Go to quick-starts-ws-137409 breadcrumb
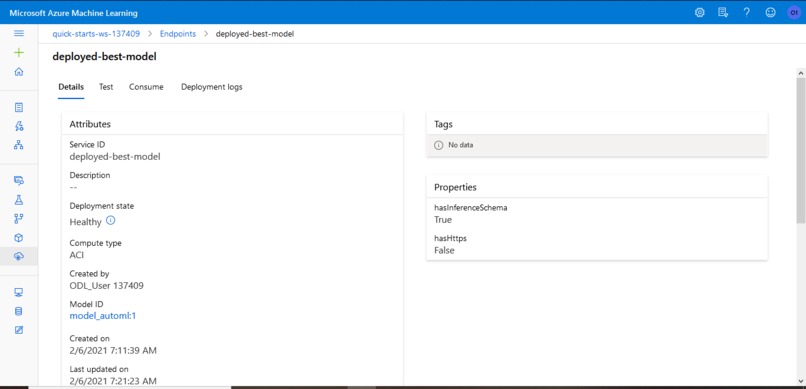This screenshot has height=389, width=806. pos(96,34)
